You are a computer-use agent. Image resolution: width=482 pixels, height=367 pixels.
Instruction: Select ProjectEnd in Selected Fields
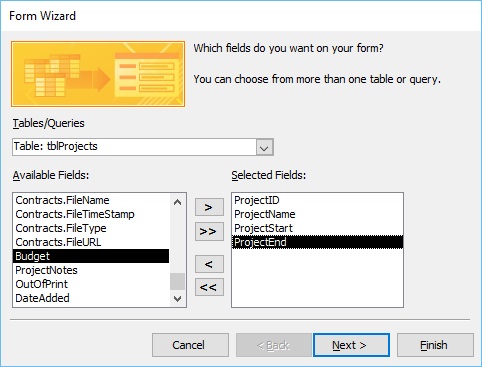(317, 242)
